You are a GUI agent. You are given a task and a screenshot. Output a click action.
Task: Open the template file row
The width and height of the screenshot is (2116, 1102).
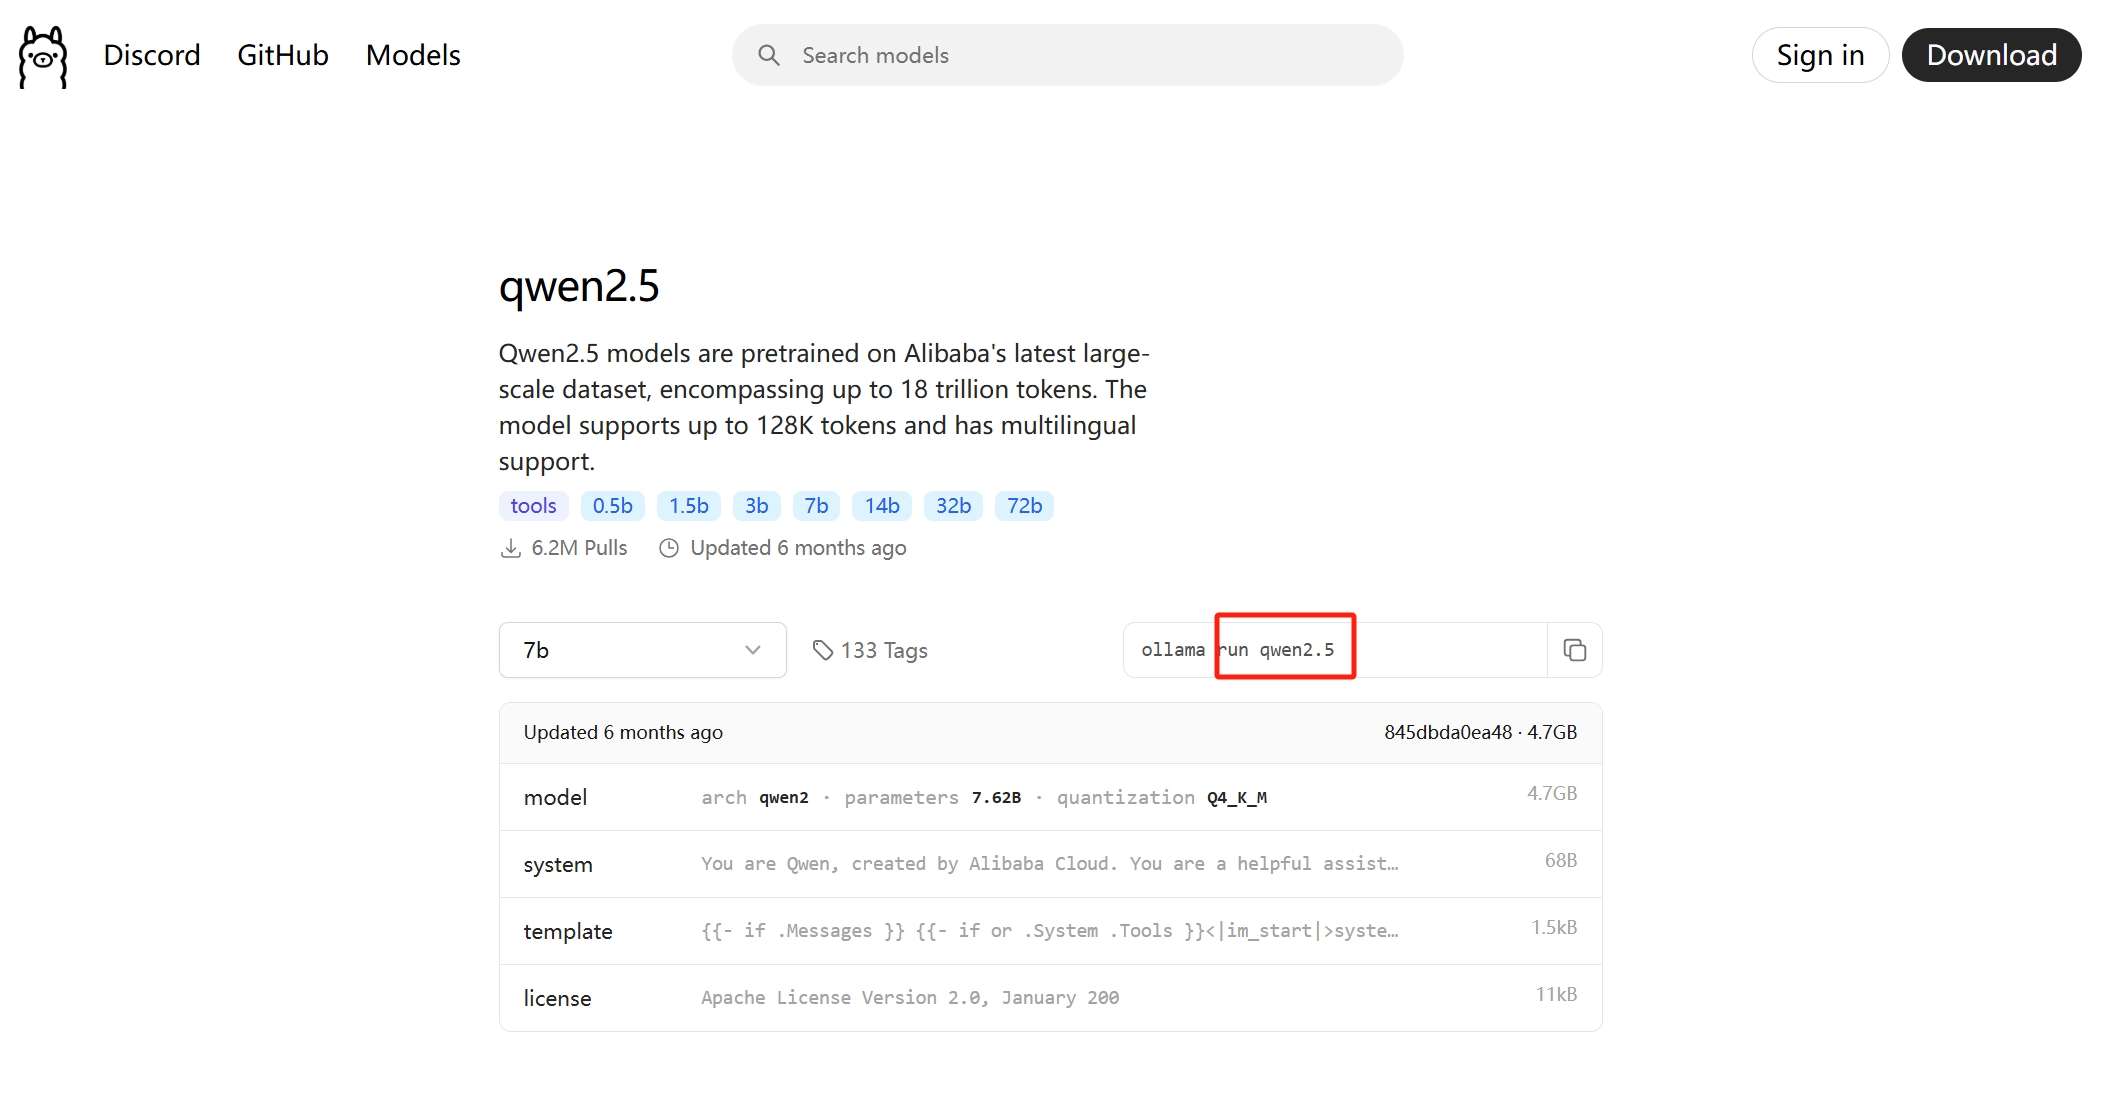tap(1050, 931)
